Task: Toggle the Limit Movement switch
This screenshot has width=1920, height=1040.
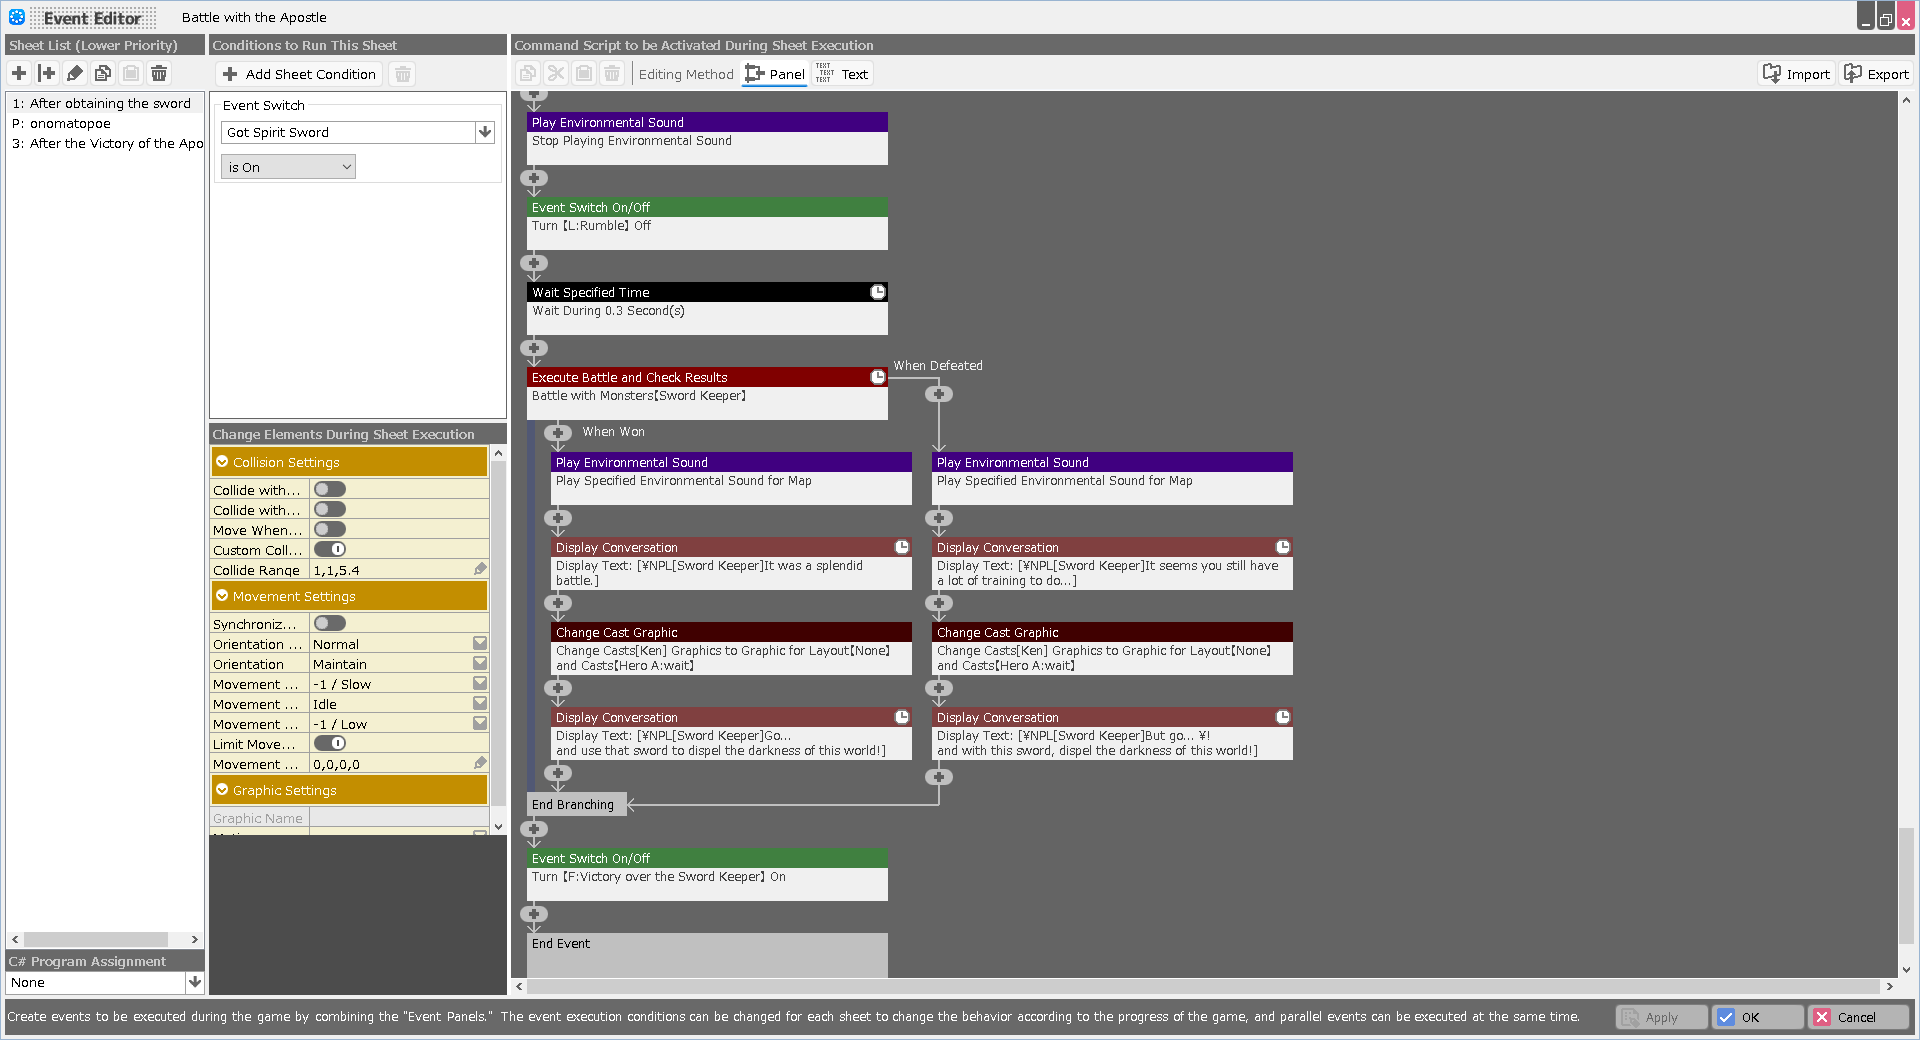Action: tap(330, 743)
